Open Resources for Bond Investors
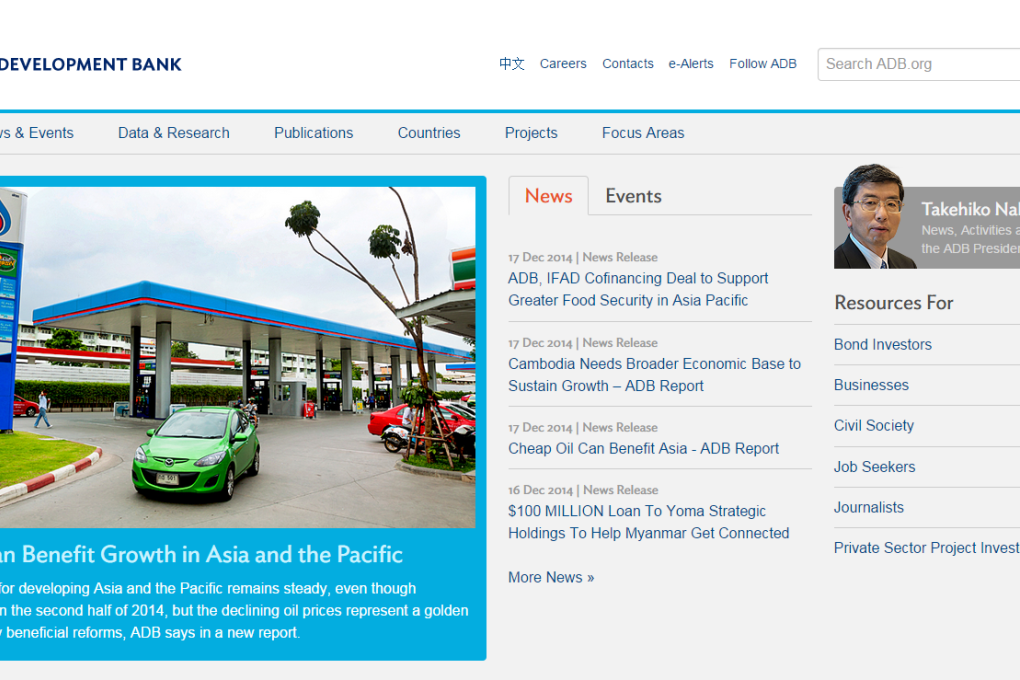This screenshot has height=680, width=1020. coord(883,344)
